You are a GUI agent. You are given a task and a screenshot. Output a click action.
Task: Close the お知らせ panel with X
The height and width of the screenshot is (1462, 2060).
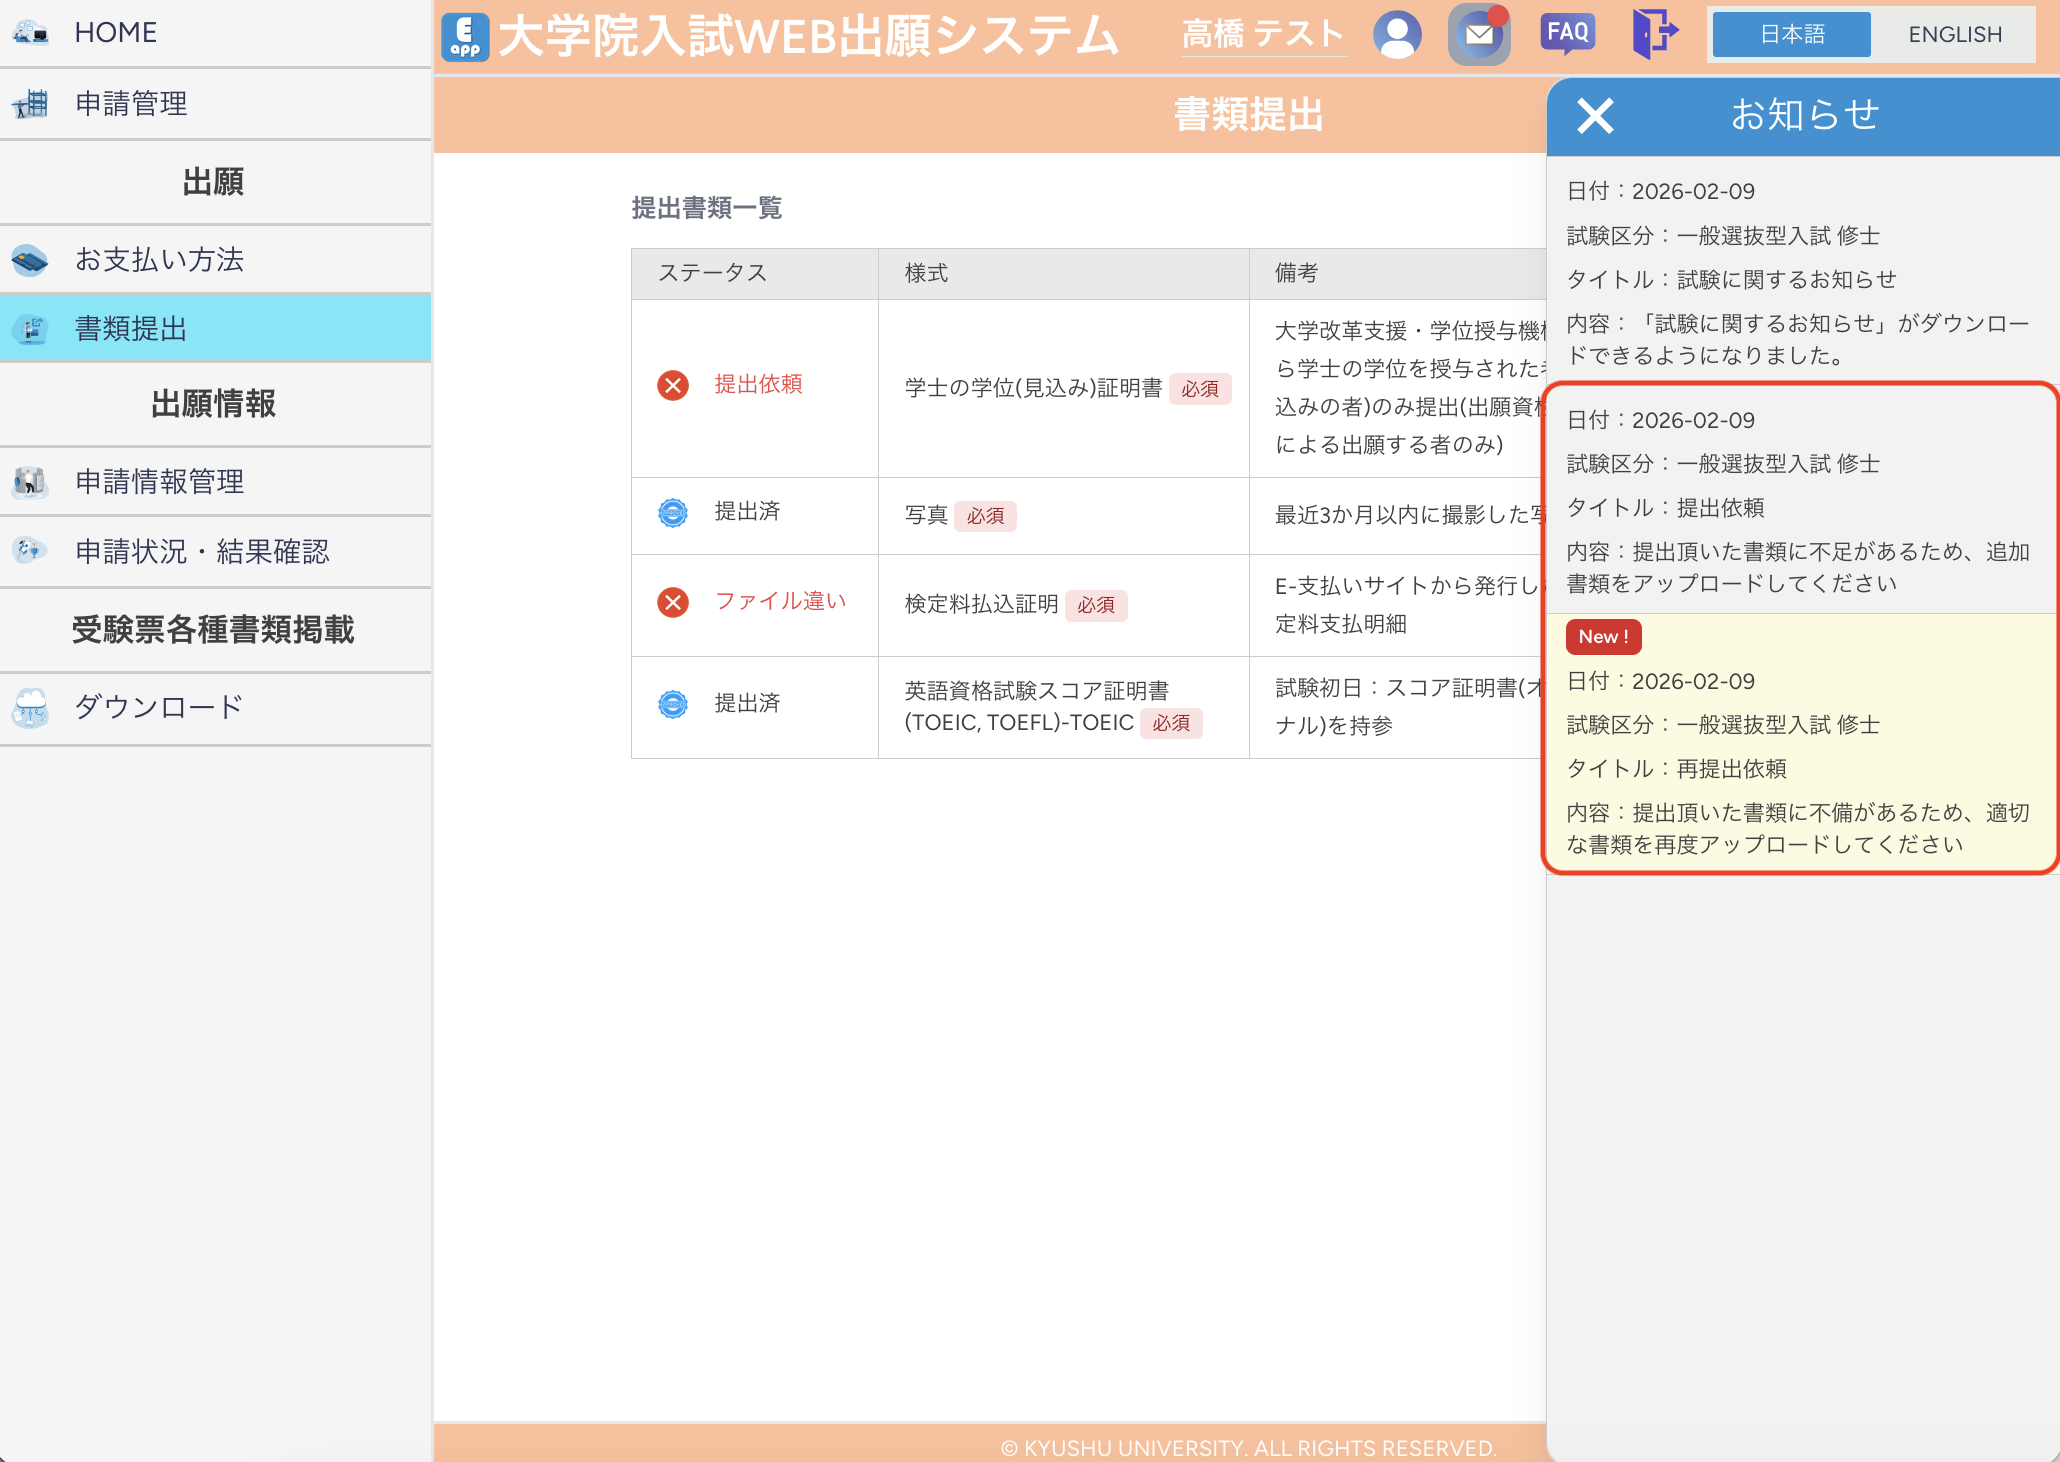coord(1595,116)
